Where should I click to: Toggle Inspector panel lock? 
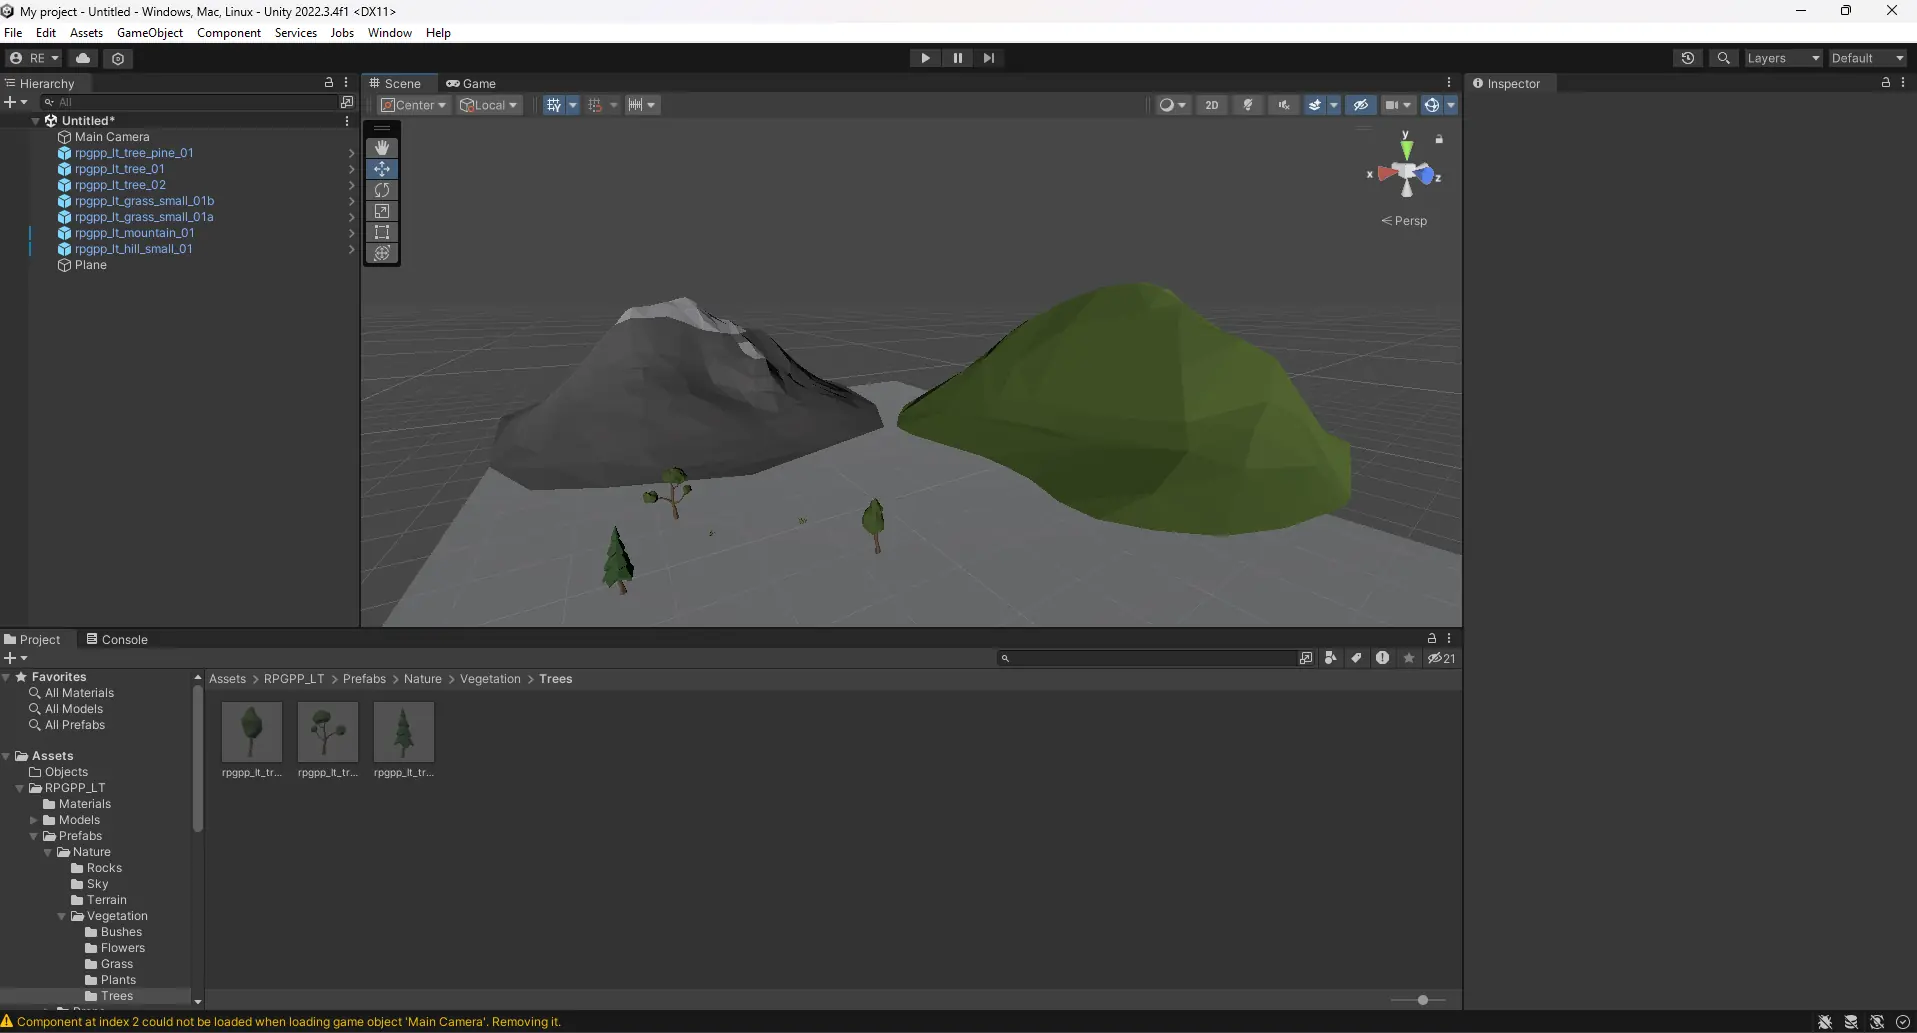pyautogui.click(x=1885, y=83)
